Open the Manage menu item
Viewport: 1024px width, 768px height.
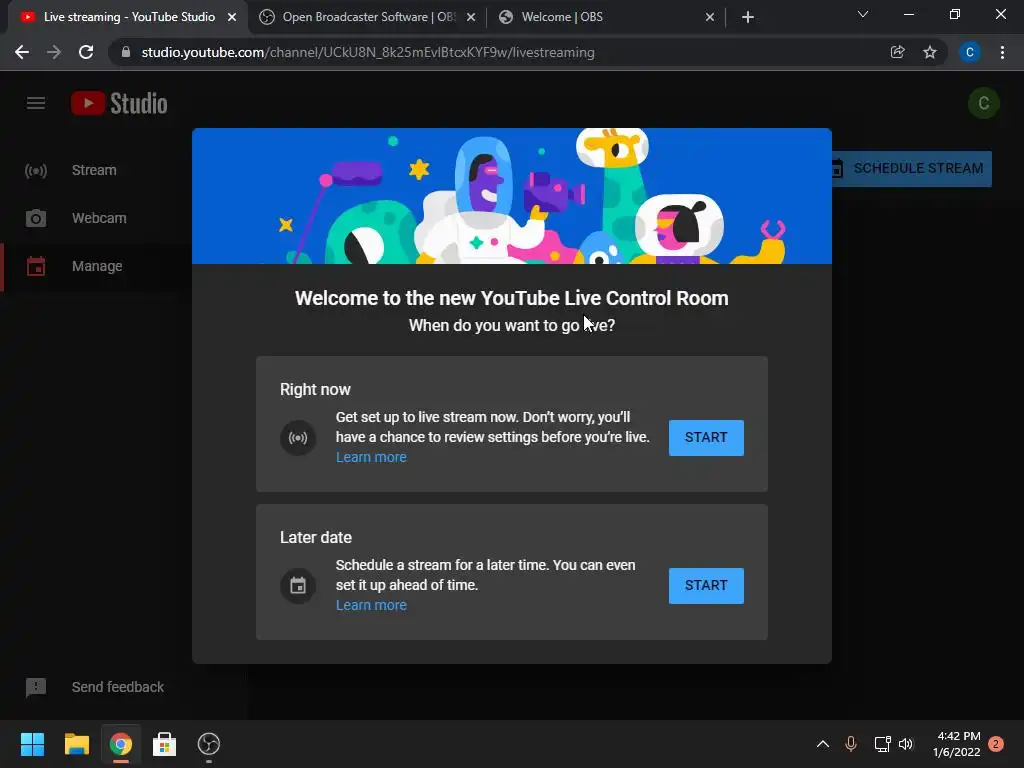coord(95,266)
